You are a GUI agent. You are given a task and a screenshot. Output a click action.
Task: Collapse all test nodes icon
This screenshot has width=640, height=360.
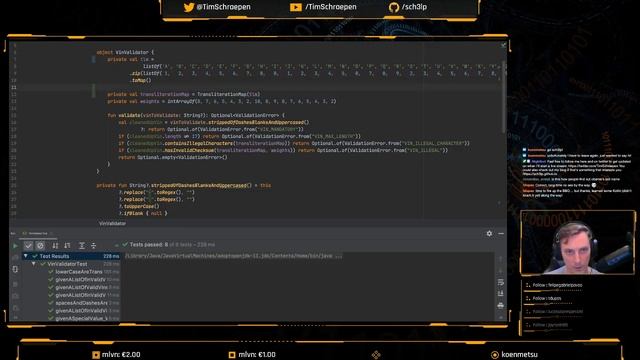tap(93, 245)
